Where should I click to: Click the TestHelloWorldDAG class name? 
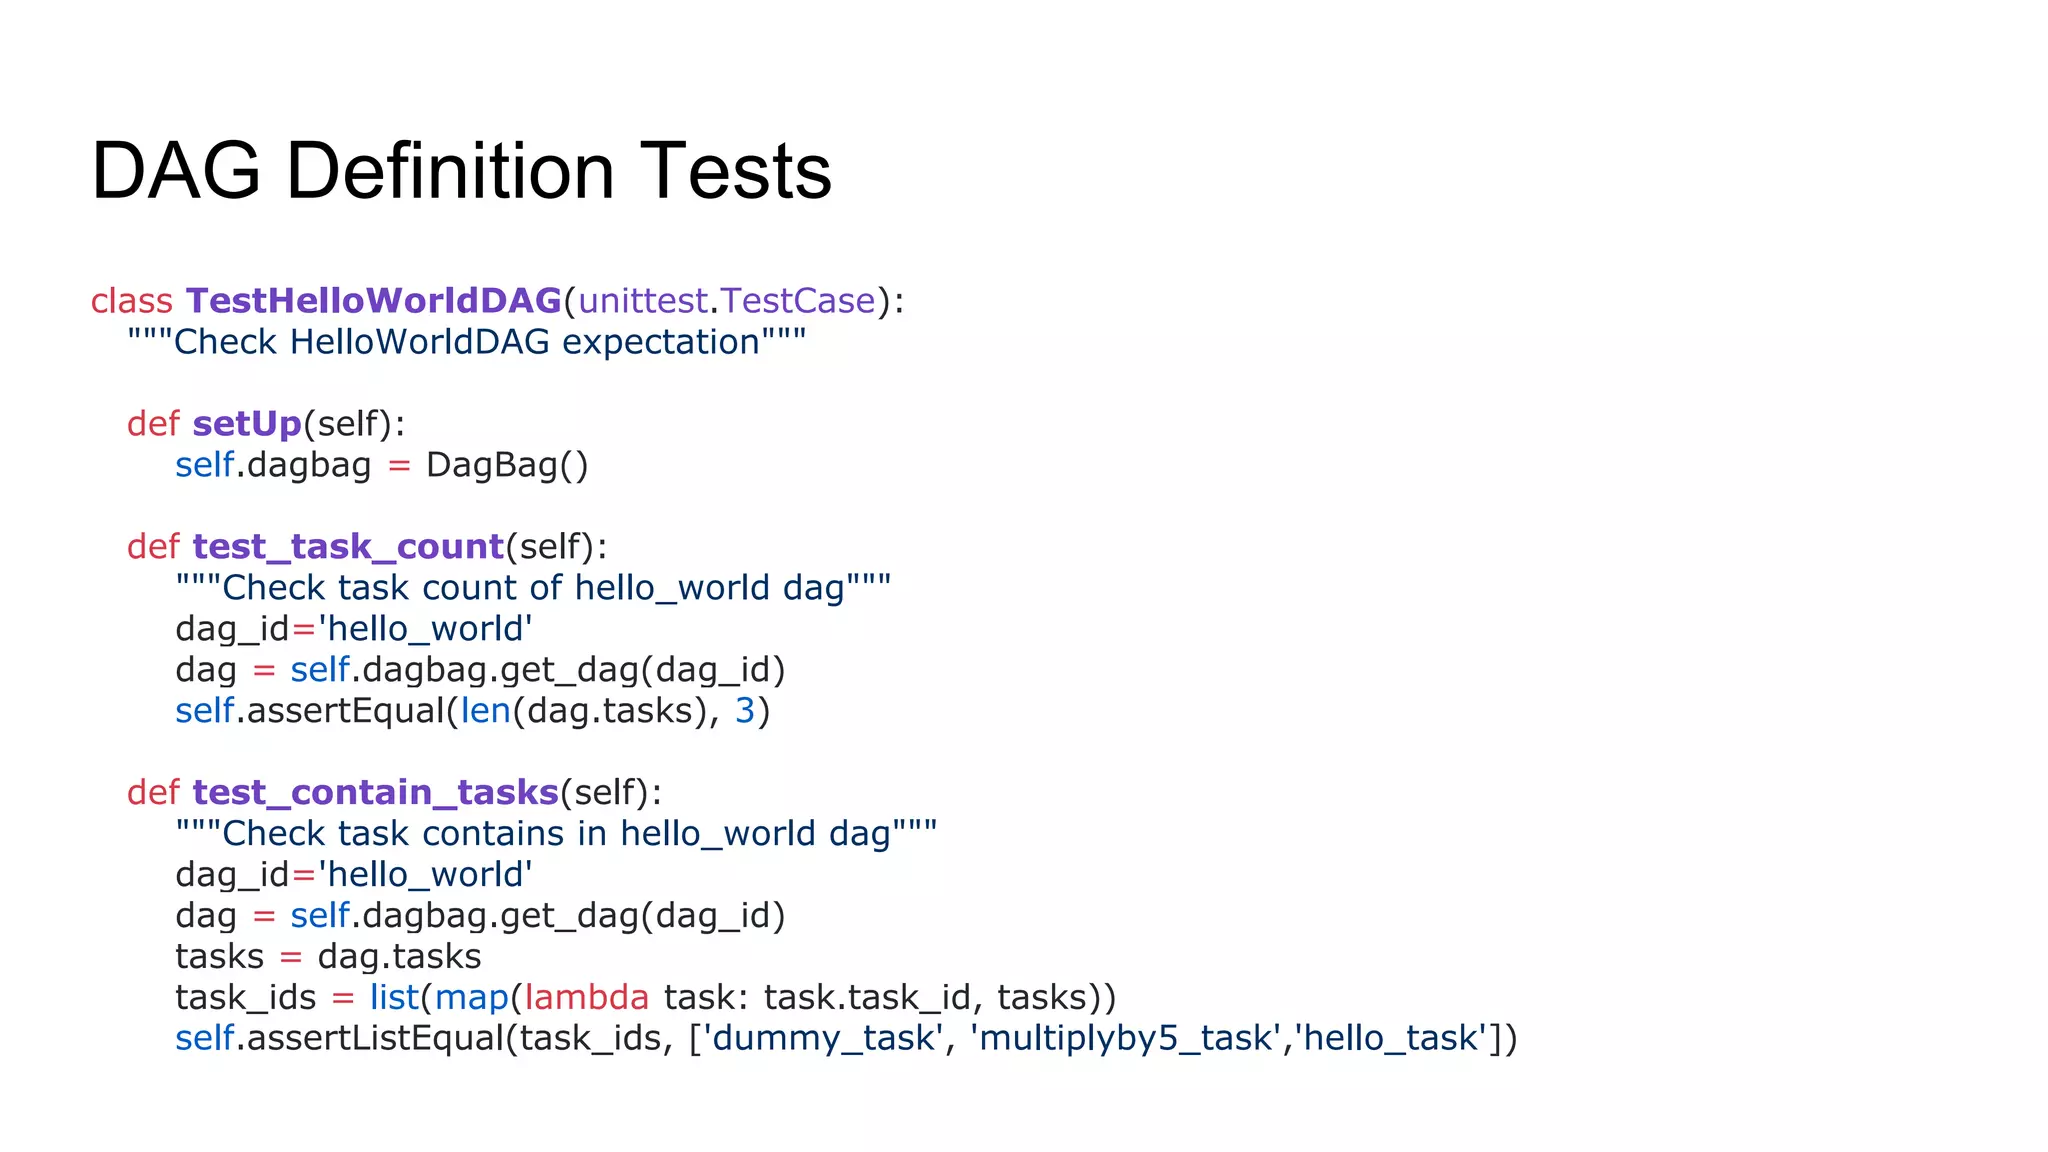(373, 301)
